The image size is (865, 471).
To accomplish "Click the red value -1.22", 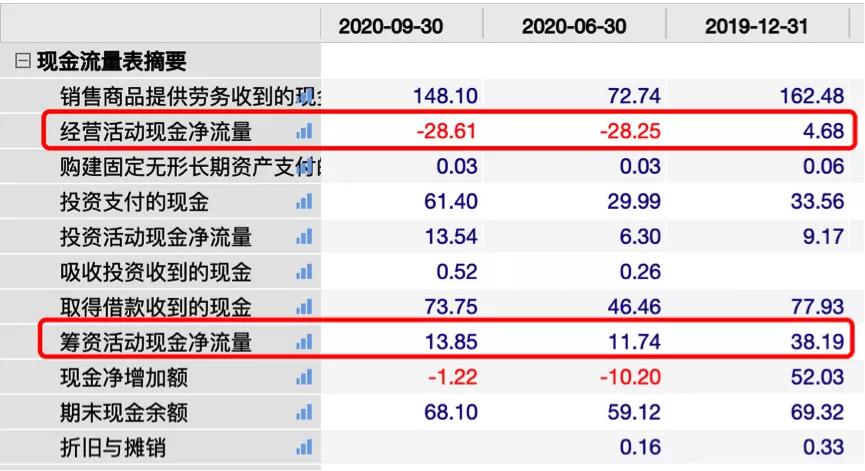I will pos(452,378).
